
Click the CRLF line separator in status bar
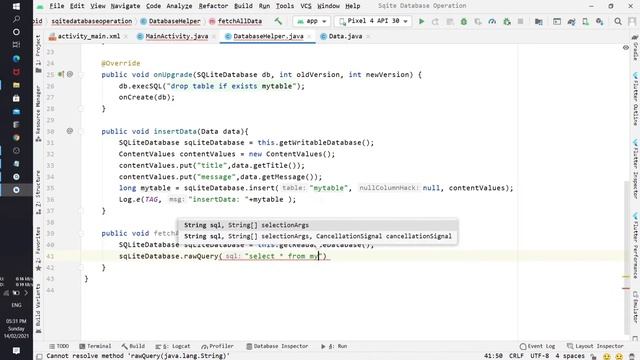click(x=516, y=356)
